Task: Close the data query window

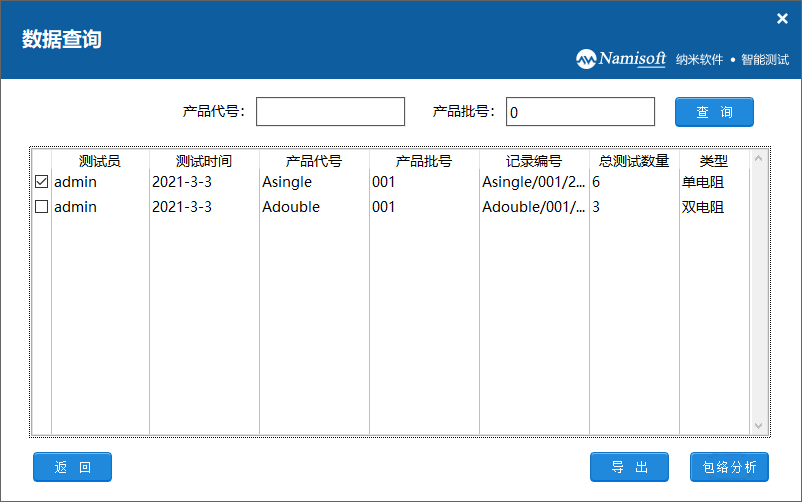Action: [782, 19]
